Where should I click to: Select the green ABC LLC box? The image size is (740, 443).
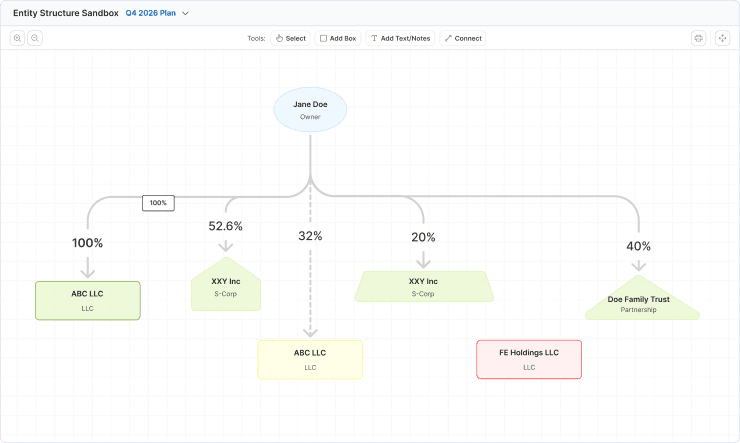(x=88, y=301)
